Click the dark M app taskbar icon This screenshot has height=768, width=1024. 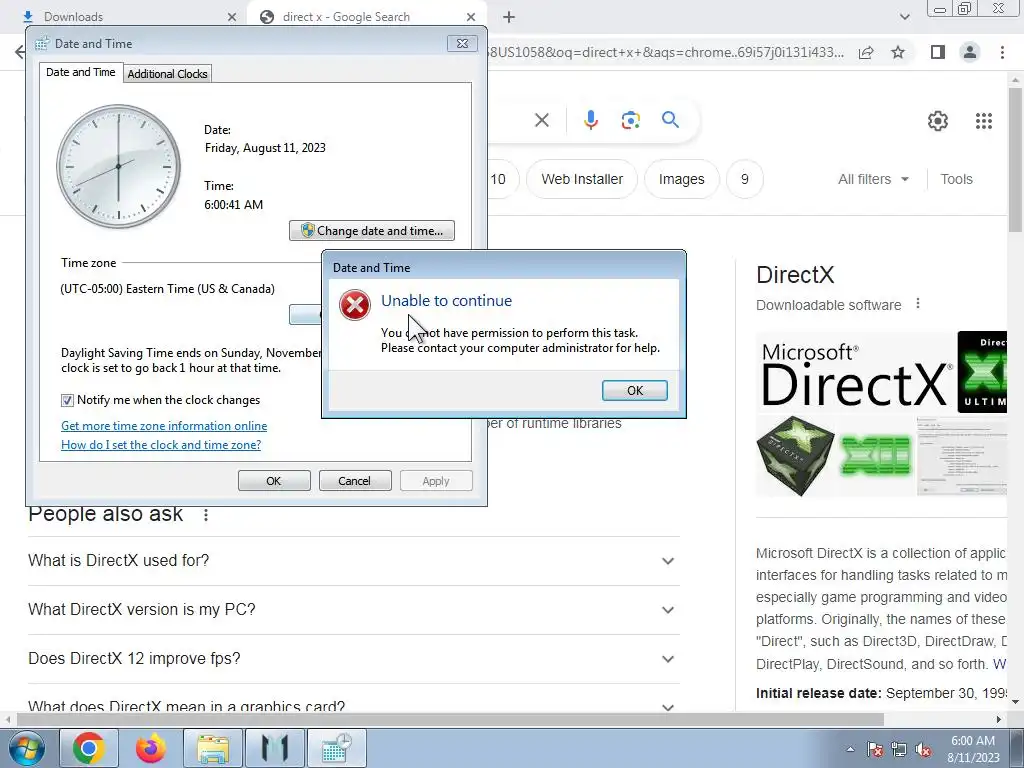click(274, 748)
